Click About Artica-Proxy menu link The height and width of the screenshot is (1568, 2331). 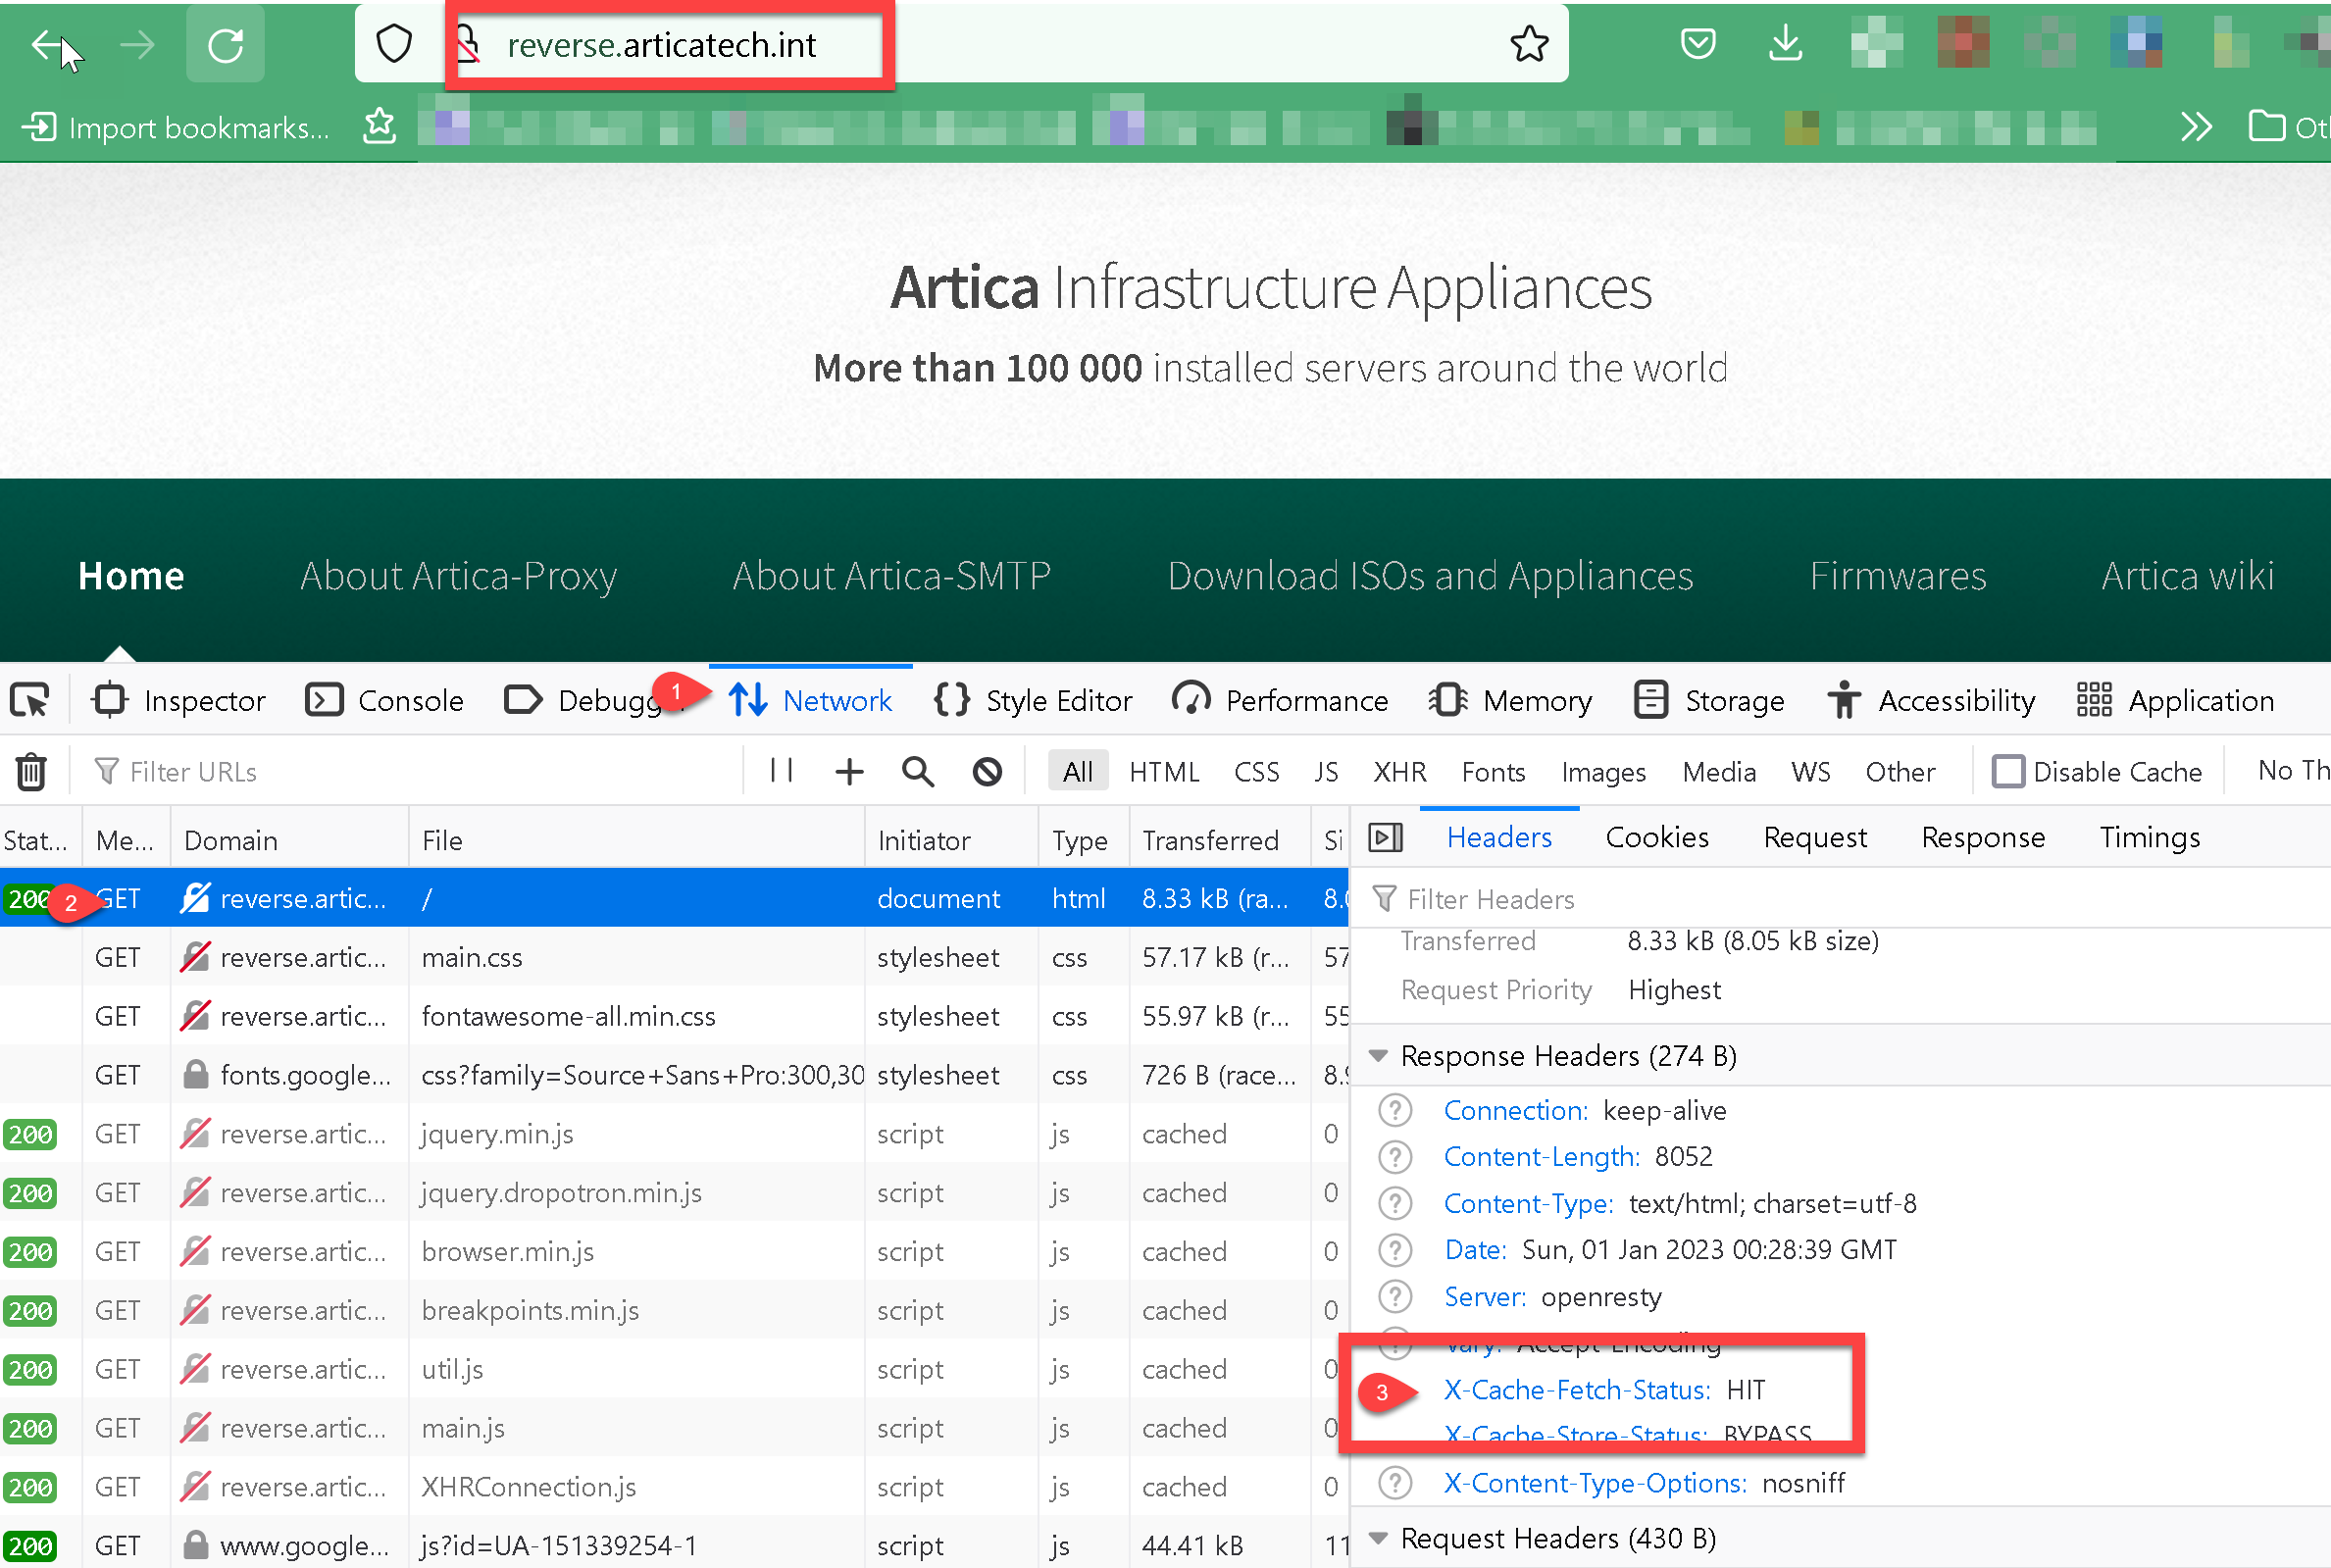pos(458,577)
